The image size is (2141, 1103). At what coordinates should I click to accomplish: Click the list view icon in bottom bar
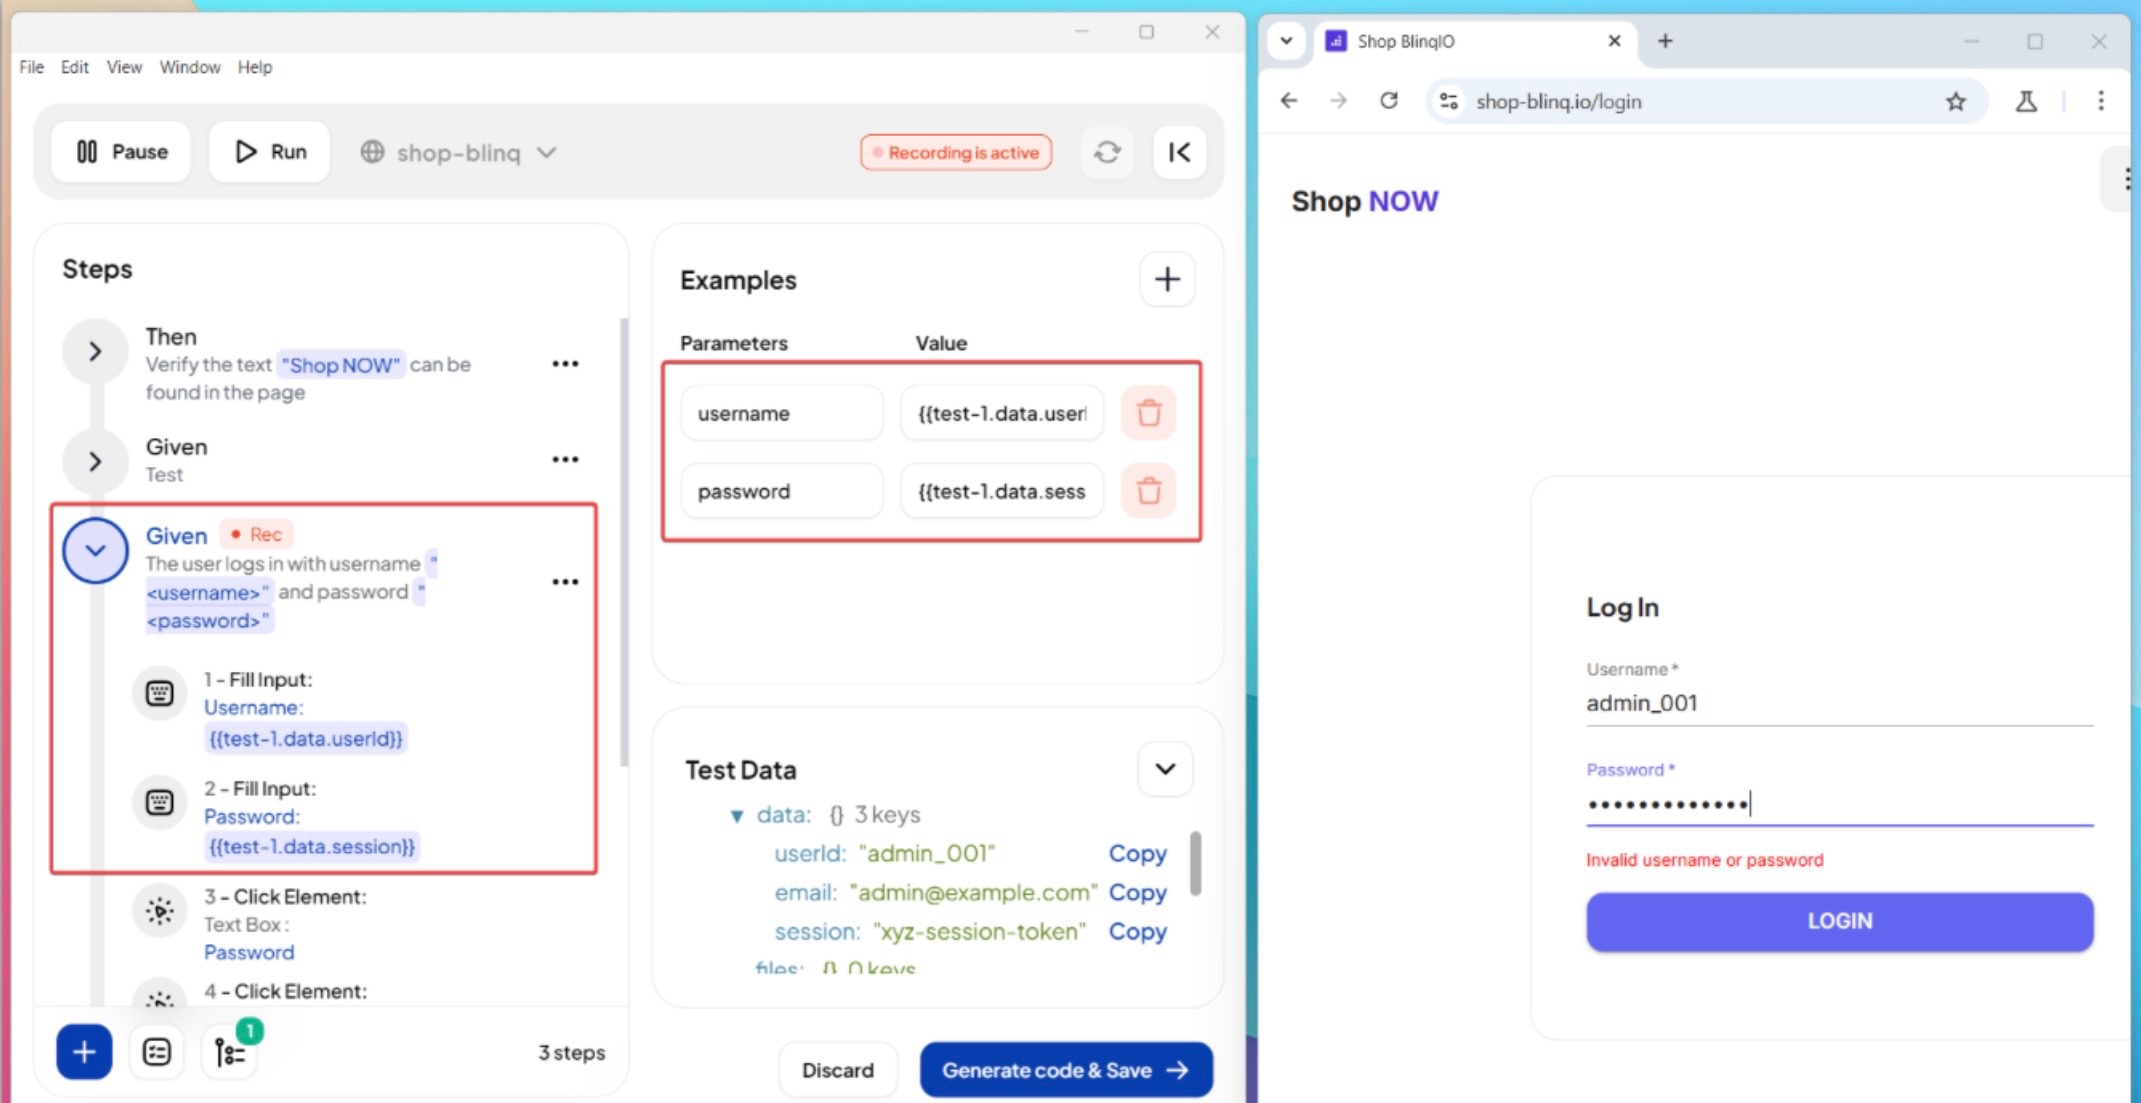157,1052
